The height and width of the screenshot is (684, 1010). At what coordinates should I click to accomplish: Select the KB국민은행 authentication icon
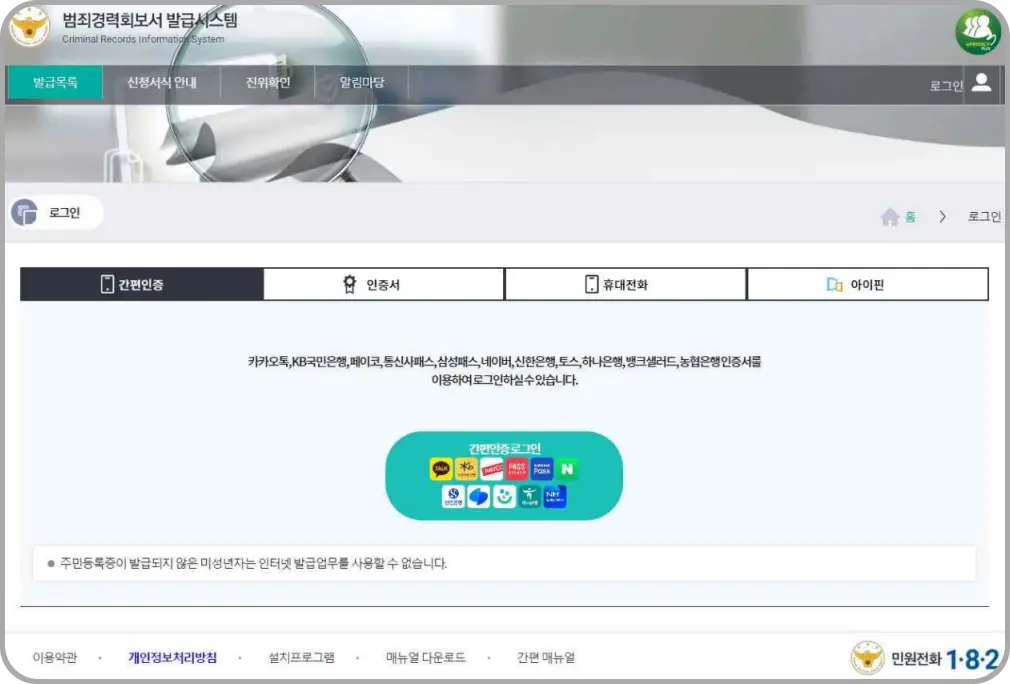[467, 469]
